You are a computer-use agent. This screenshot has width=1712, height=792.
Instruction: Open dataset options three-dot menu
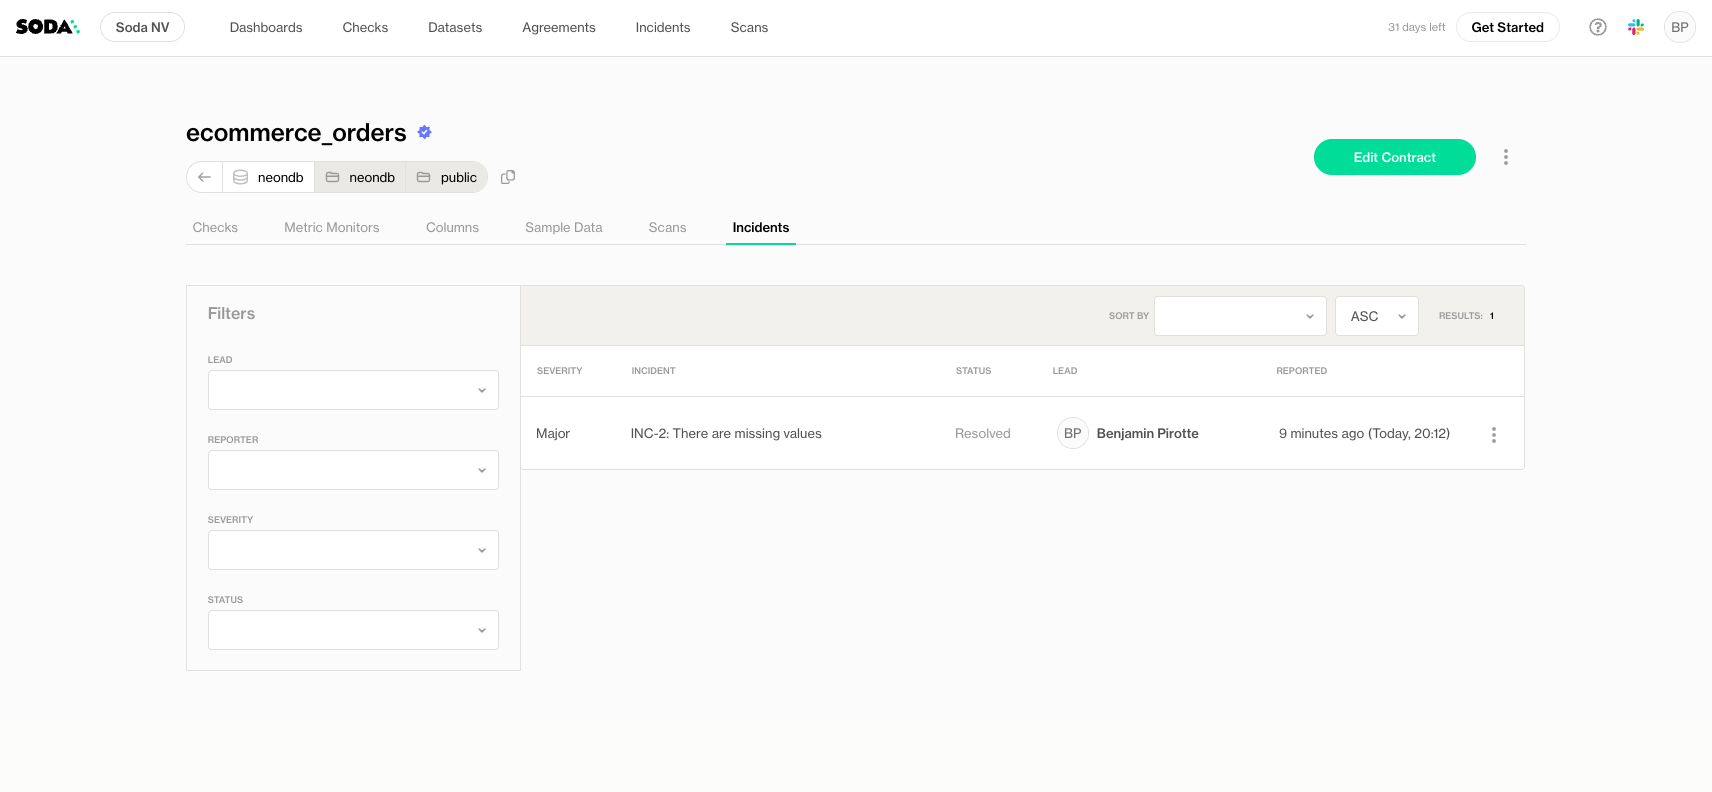pos(1505,157)
